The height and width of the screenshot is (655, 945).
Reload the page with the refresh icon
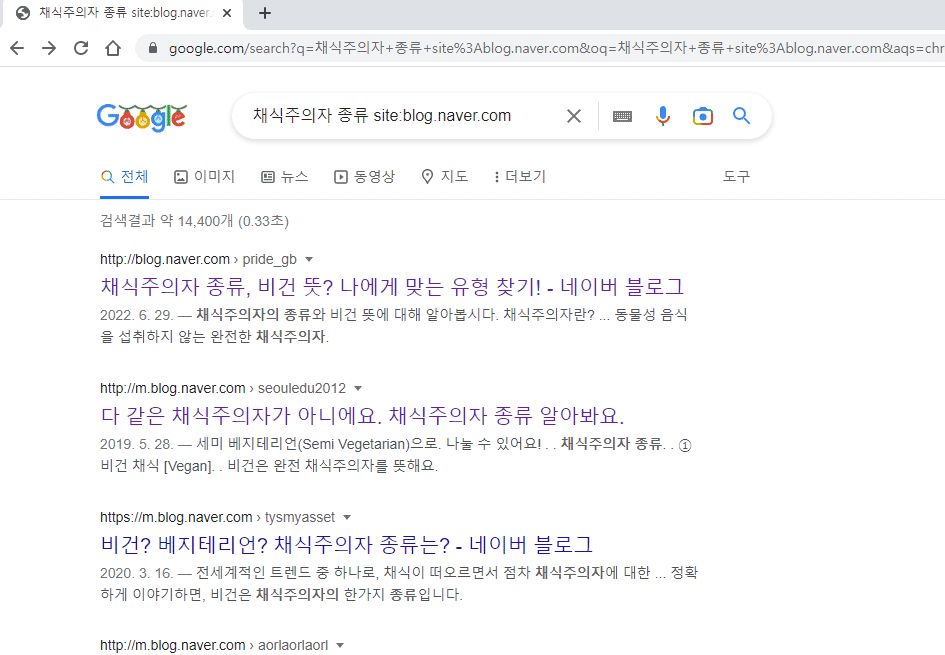tap(81, 48)
